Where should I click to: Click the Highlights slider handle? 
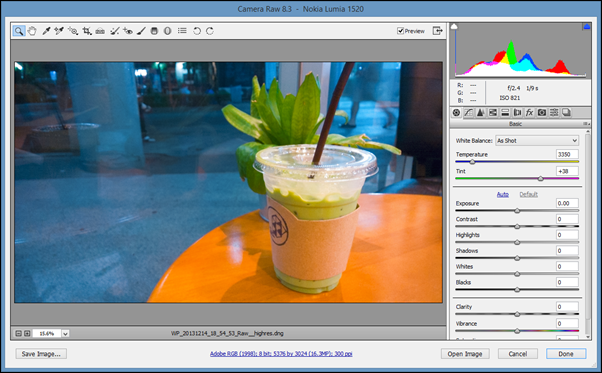[x=517, y=242]
